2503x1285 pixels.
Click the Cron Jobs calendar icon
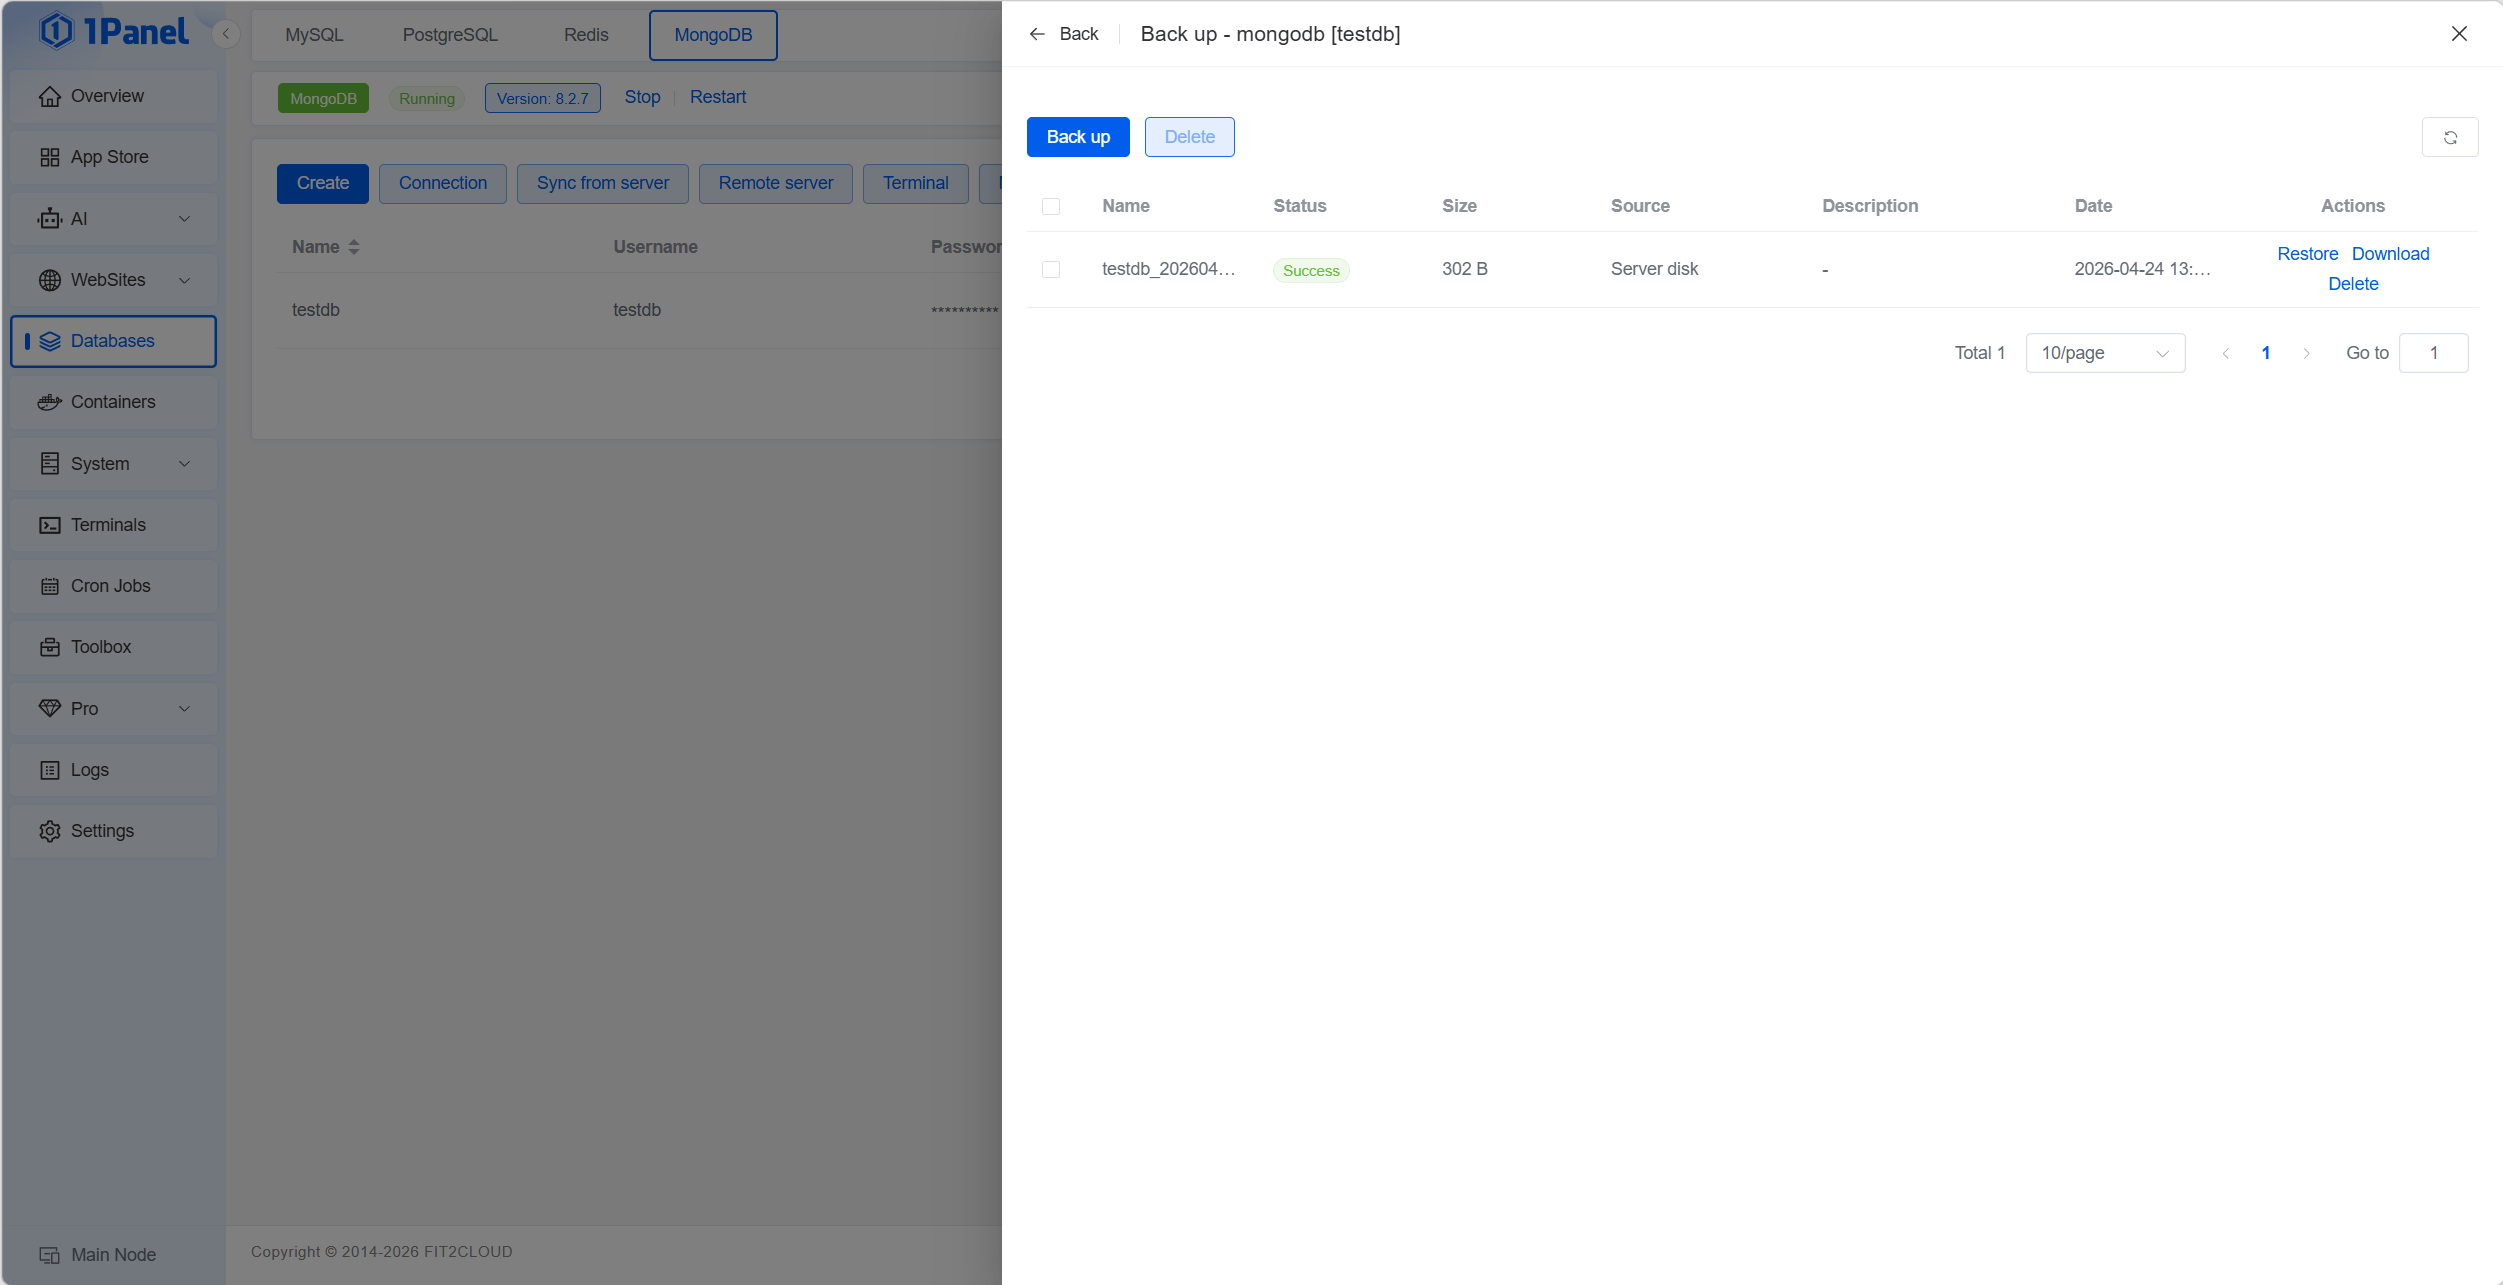[x=50, y=586]
